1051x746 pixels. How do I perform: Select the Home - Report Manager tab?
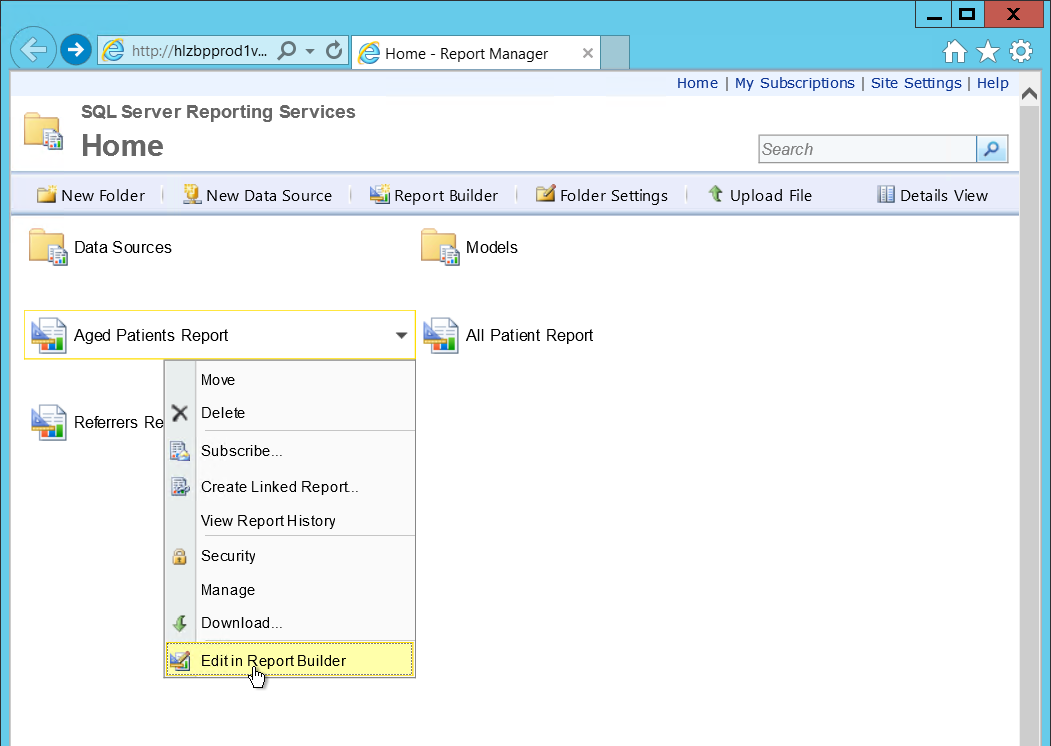click(475, 53)
